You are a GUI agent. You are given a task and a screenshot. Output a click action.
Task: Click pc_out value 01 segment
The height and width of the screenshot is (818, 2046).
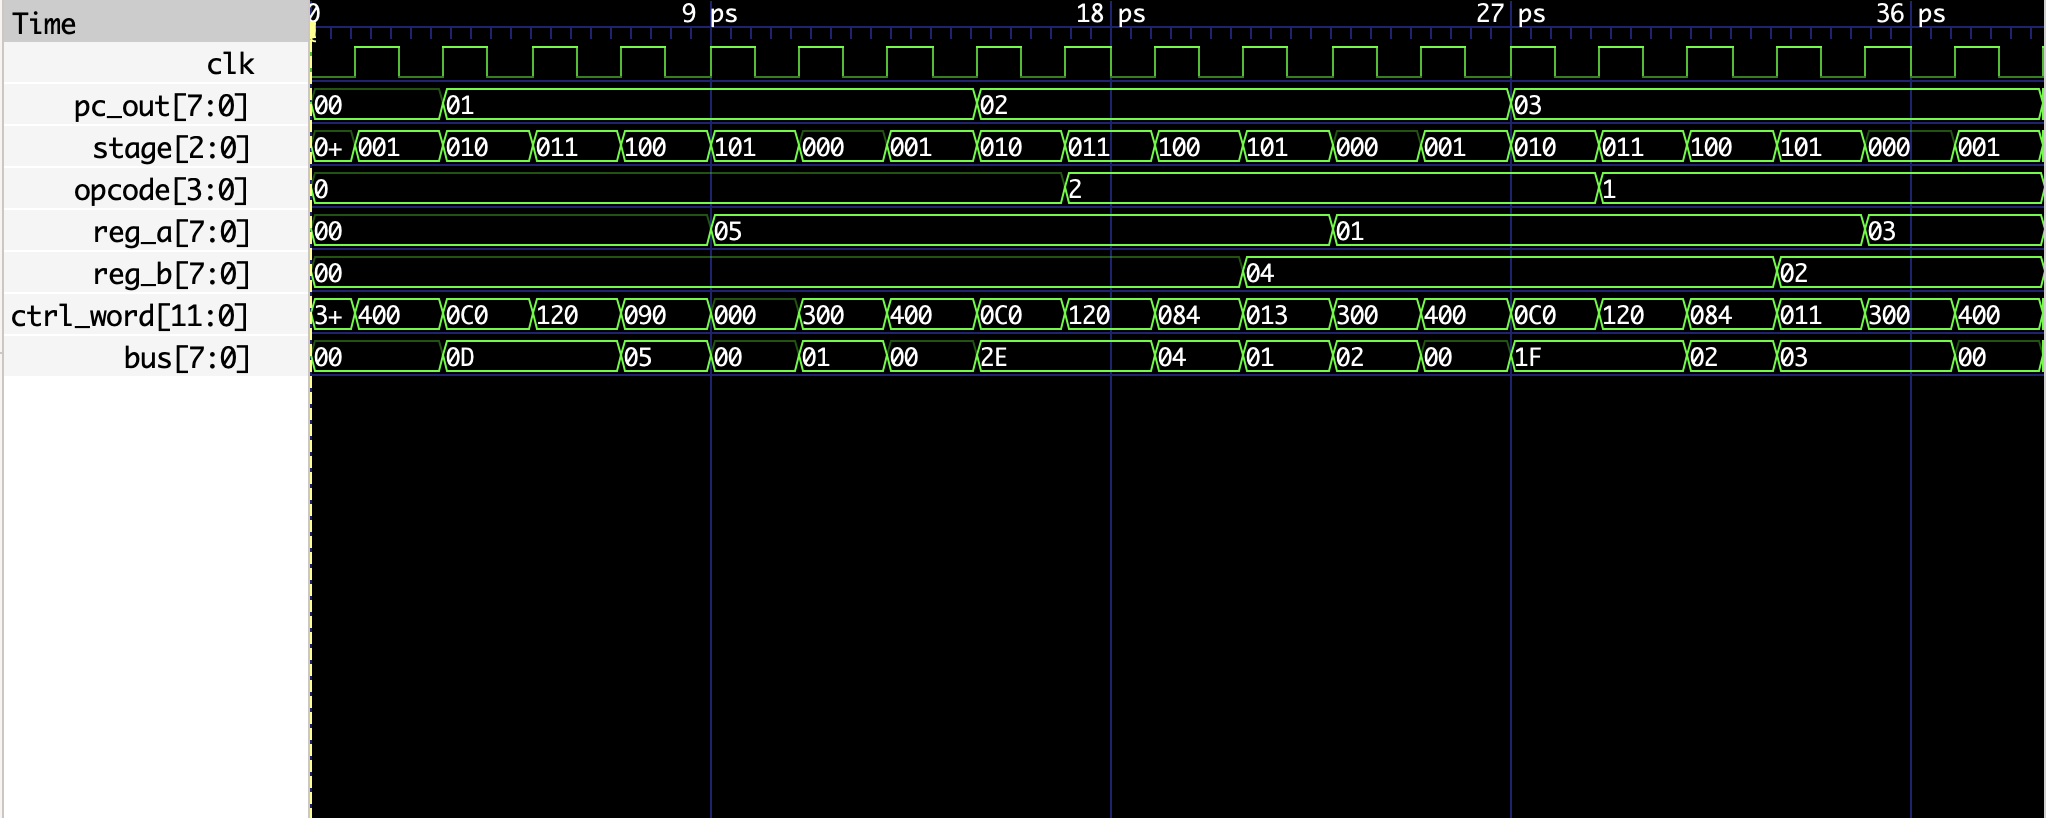709,105
